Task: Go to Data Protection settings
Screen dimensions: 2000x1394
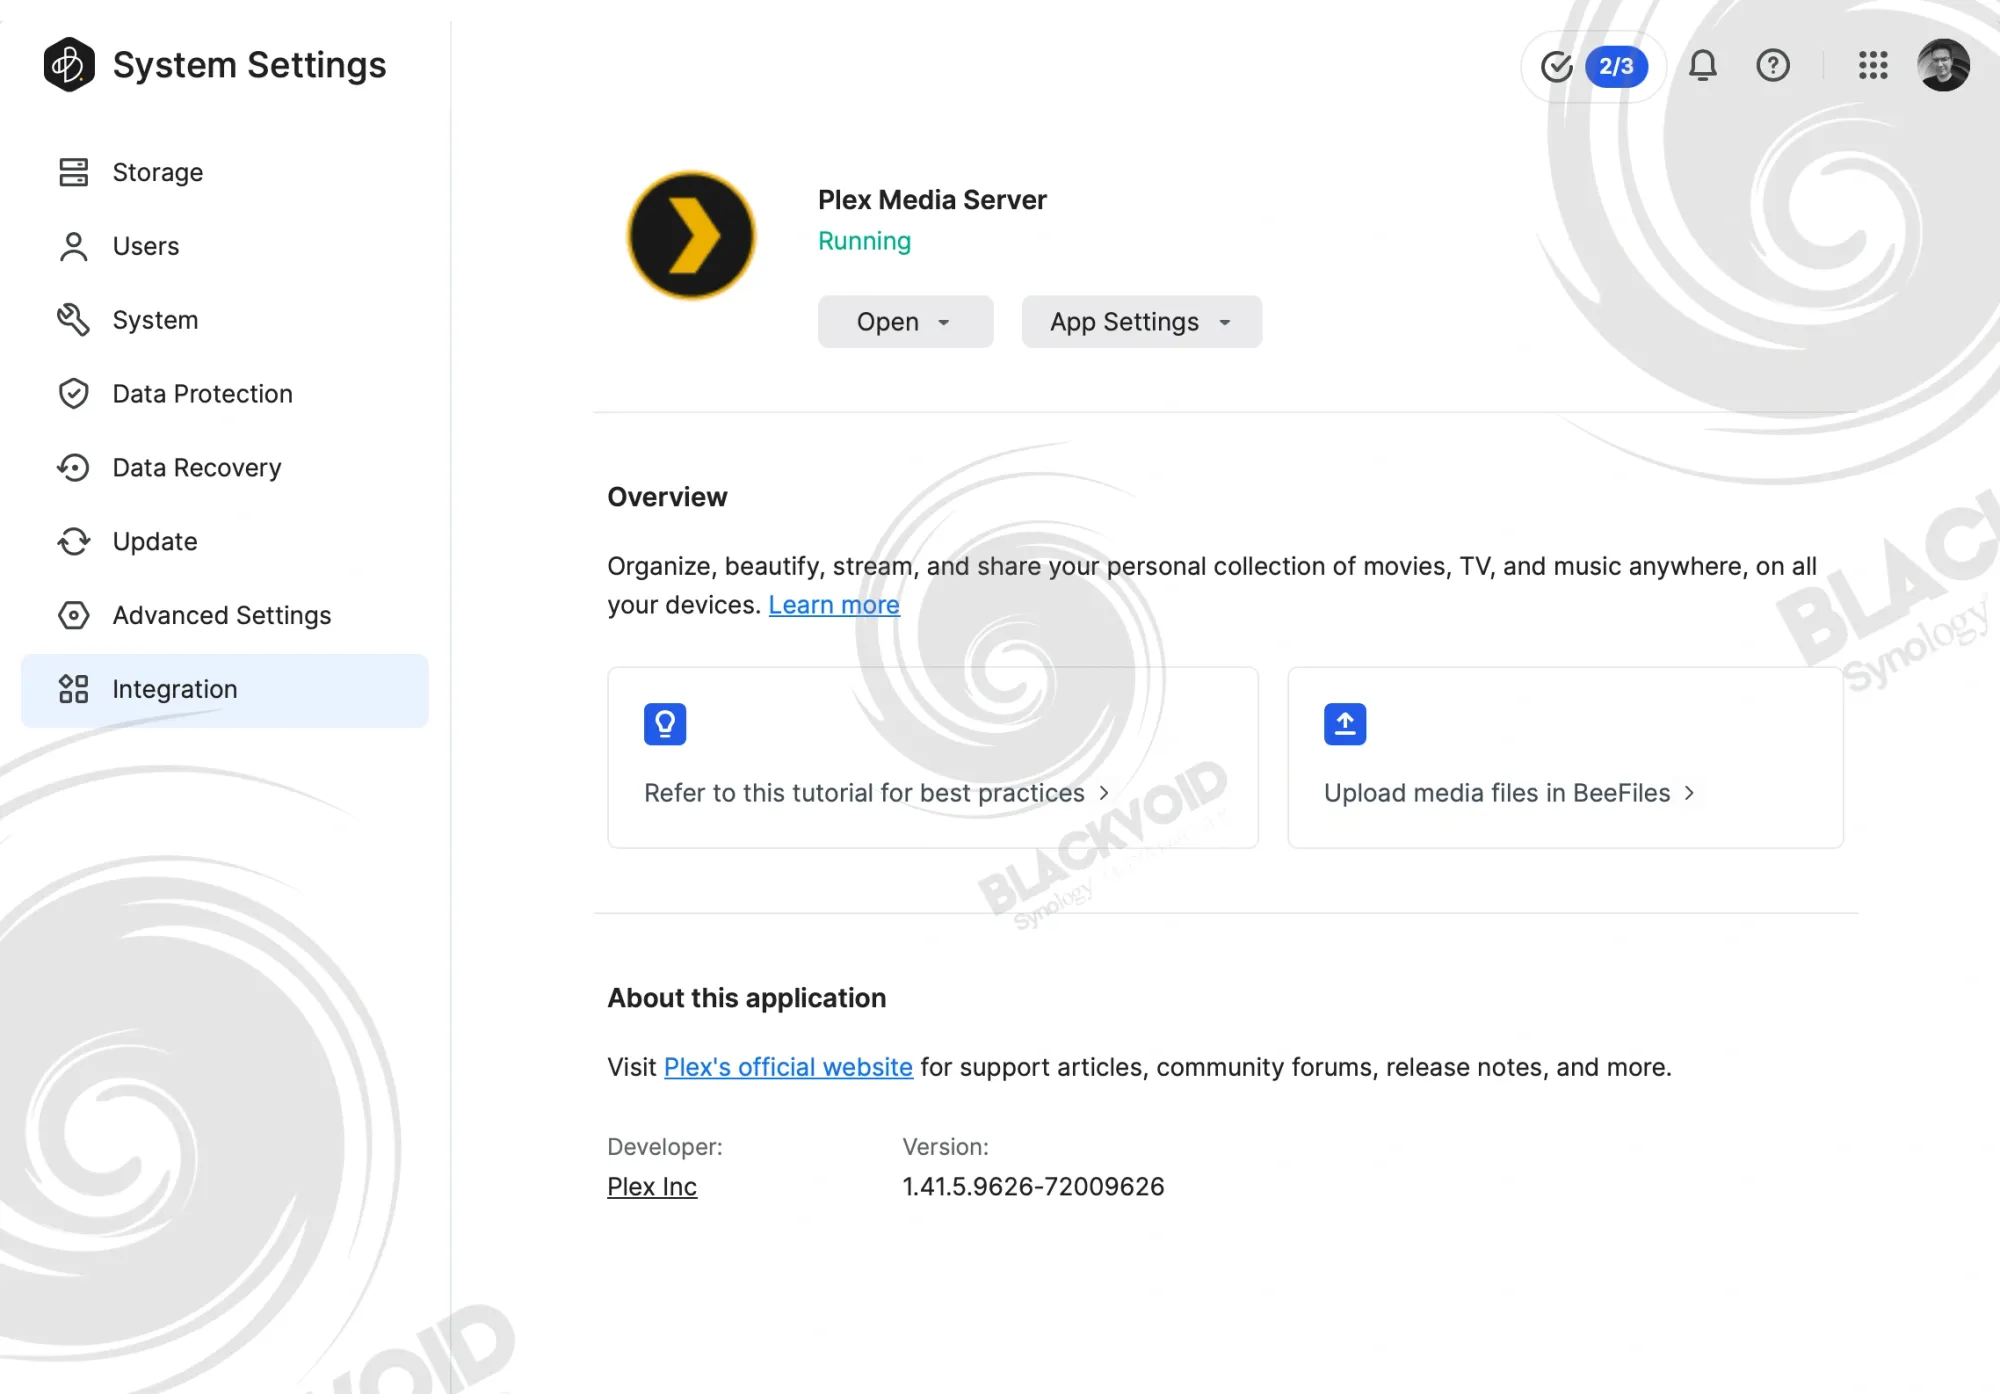Action: click(225, 394)
